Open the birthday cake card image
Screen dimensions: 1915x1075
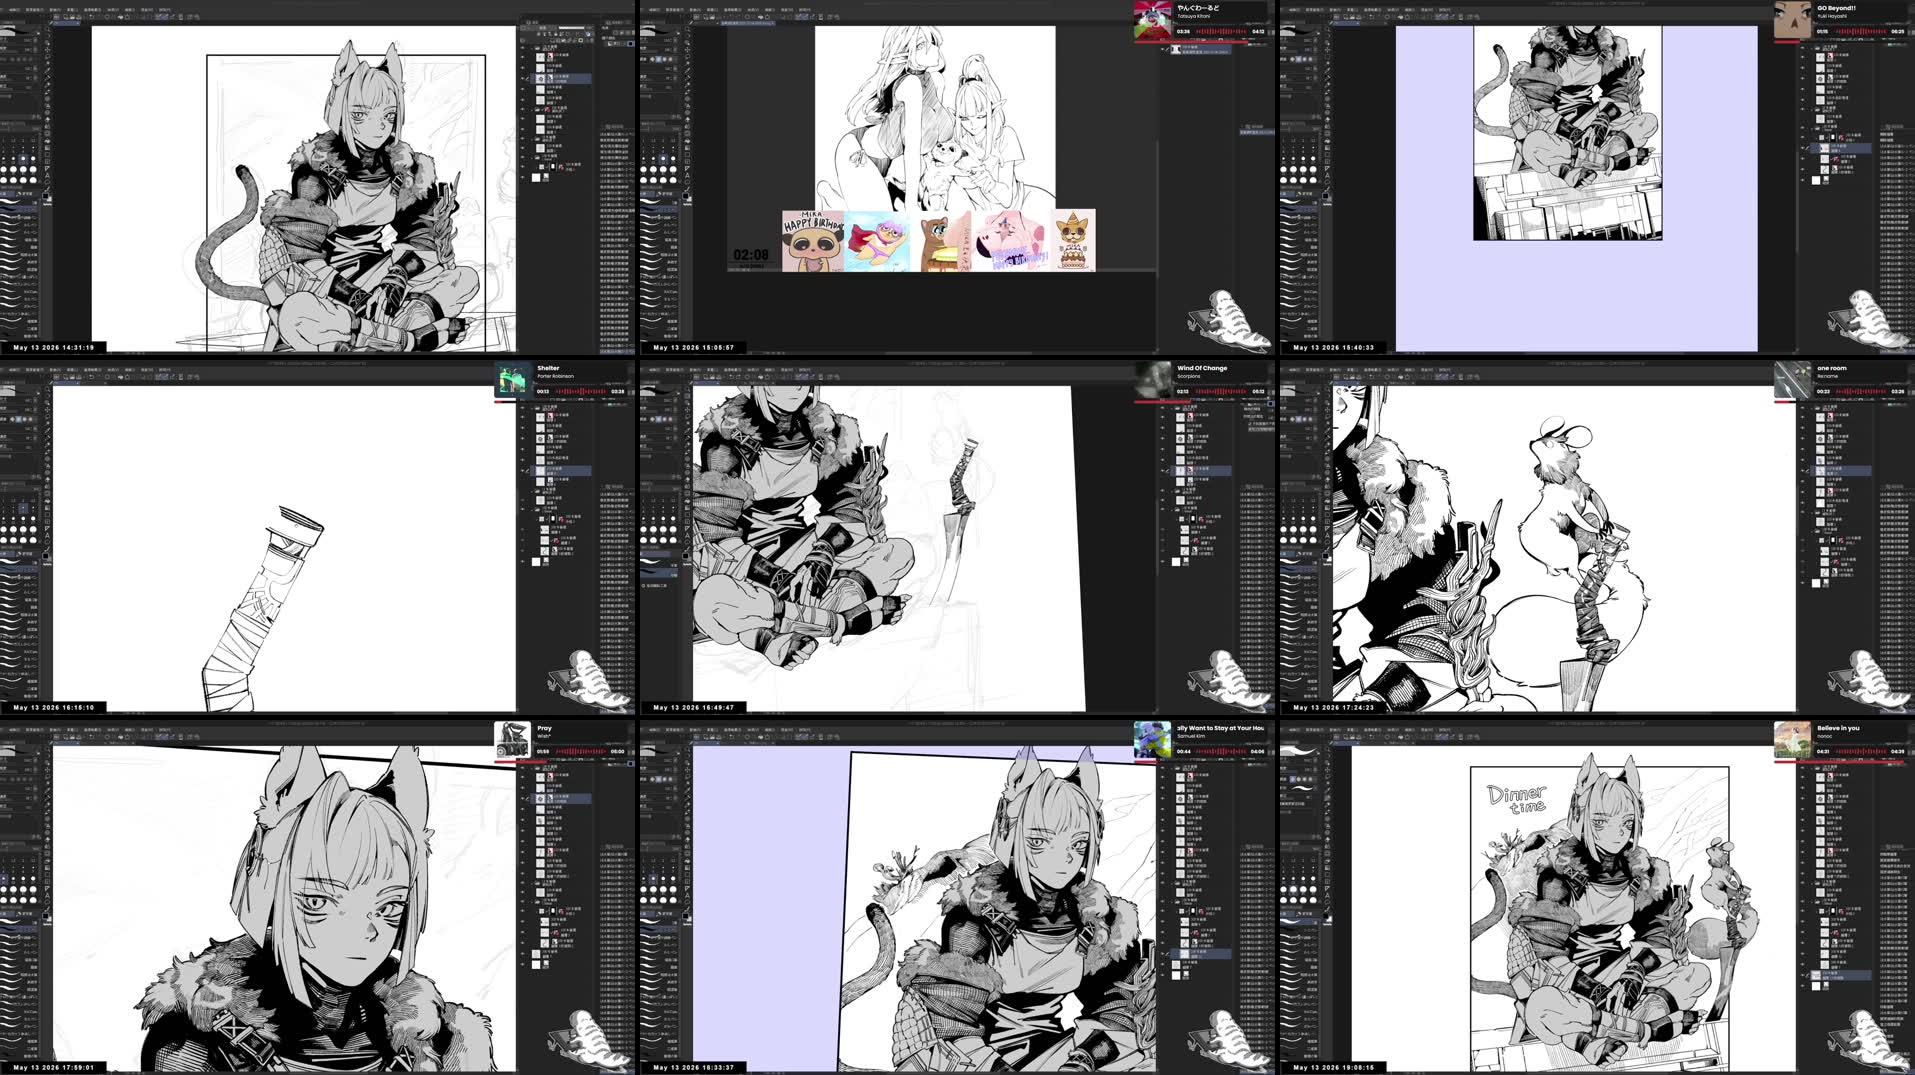coord(1075,241)
